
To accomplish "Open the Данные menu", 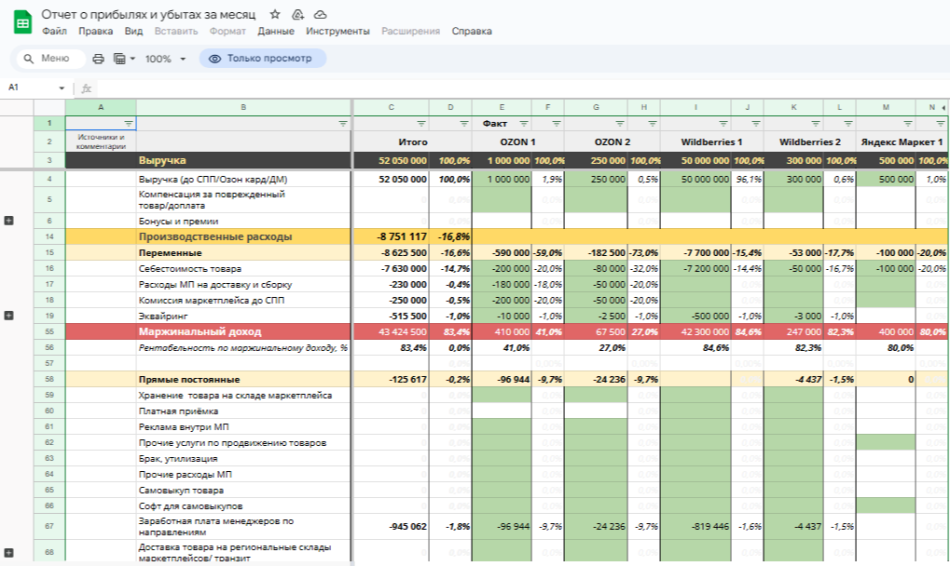I will [x=275, y=31].
